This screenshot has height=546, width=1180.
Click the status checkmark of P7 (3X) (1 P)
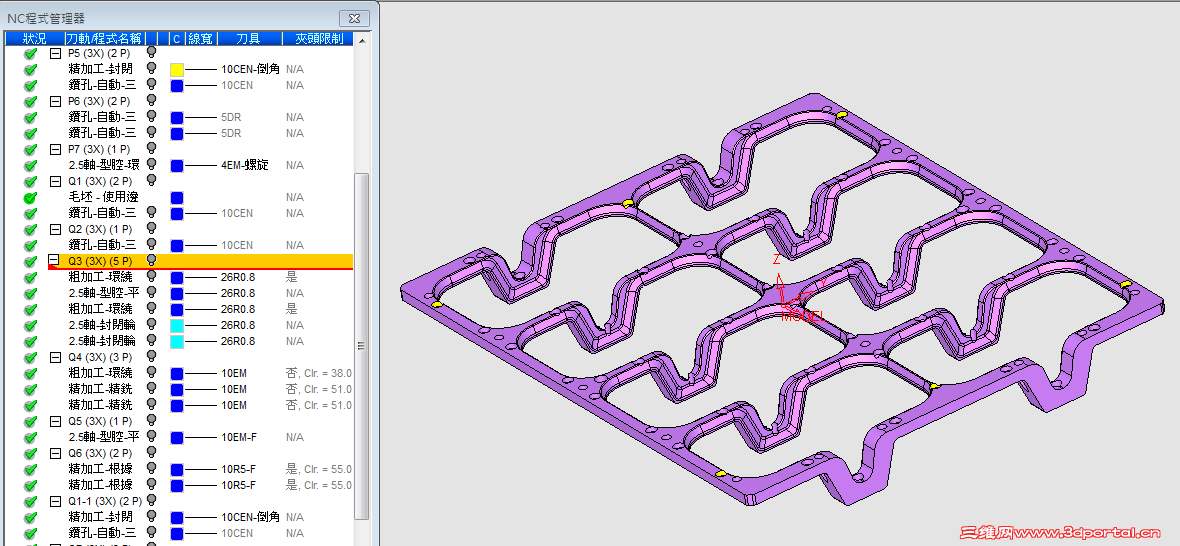[x=30, y=150]
